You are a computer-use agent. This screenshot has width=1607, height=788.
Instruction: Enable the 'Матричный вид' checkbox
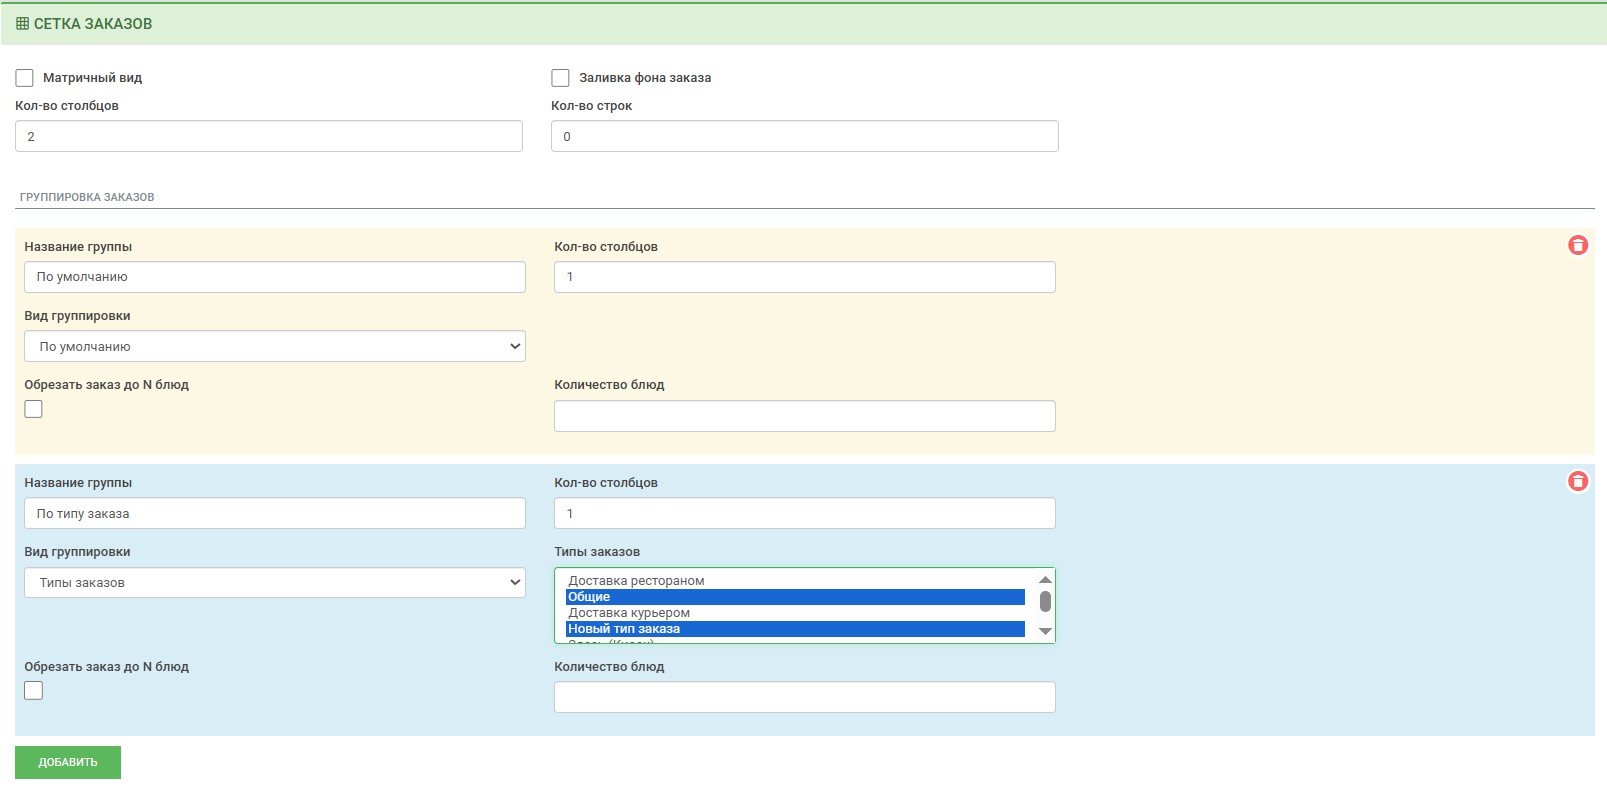pos(25,78)
